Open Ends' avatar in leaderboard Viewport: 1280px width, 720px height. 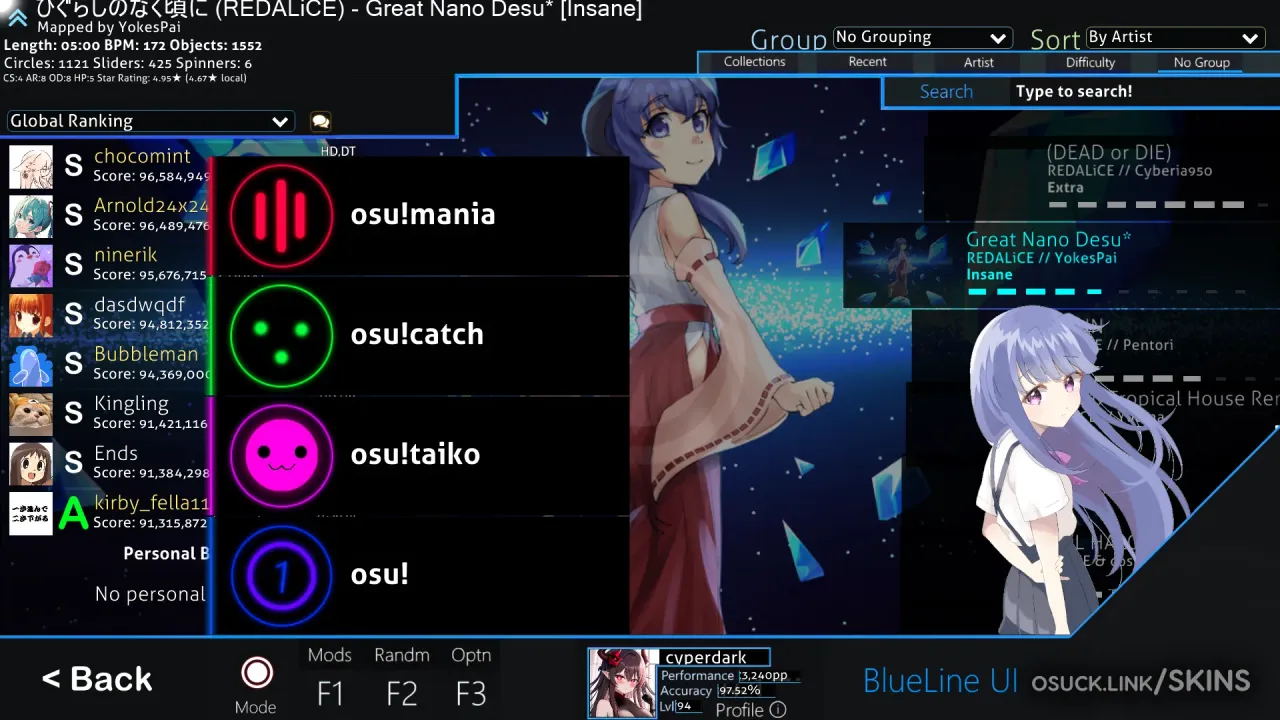click(31, 464)
